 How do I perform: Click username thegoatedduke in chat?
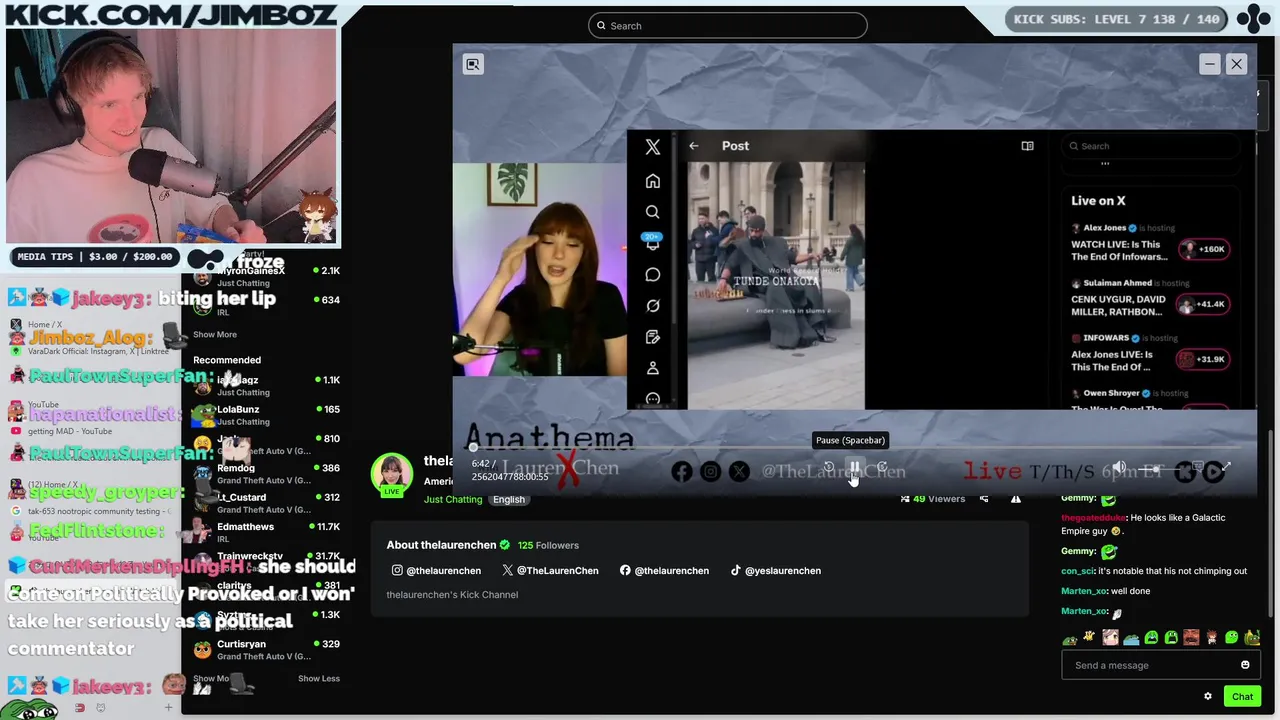(x=1094, y=518)
